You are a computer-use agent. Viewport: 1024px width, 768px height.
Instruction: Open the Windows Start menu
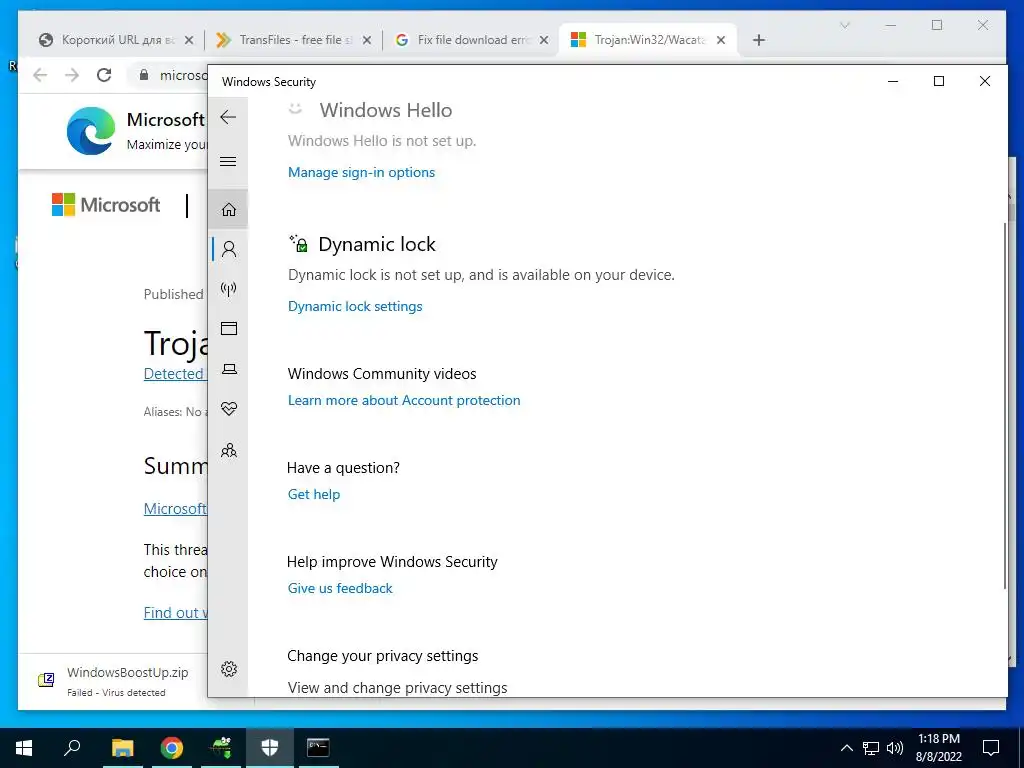click(x=24, y=748)
